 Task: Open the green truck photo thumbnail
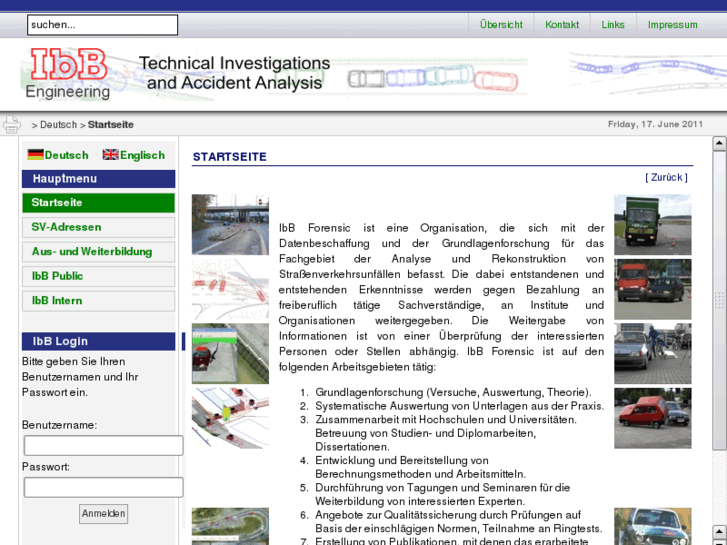(653, 224)
